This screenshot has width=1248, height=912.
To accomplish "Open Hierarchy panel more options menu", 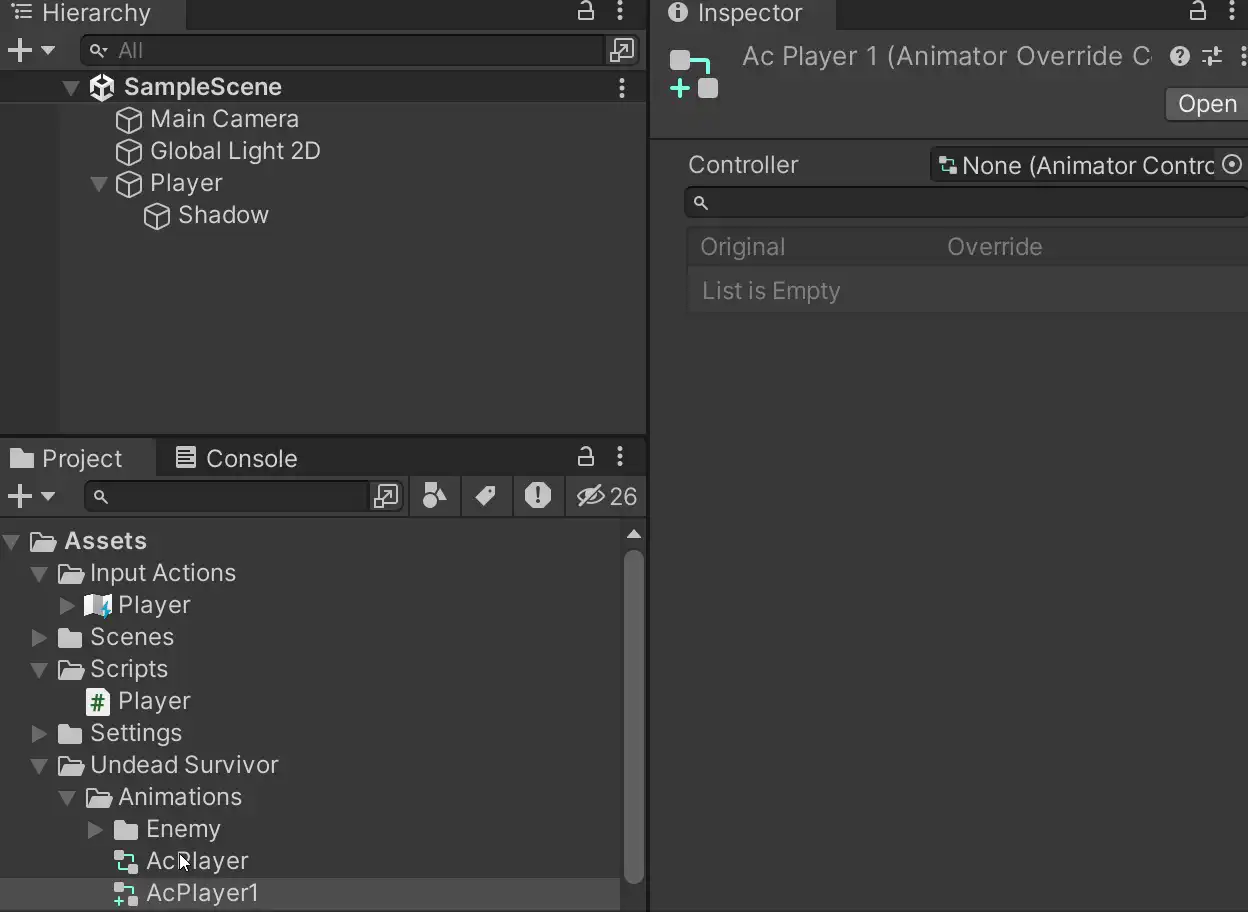I will pos(620,12).
